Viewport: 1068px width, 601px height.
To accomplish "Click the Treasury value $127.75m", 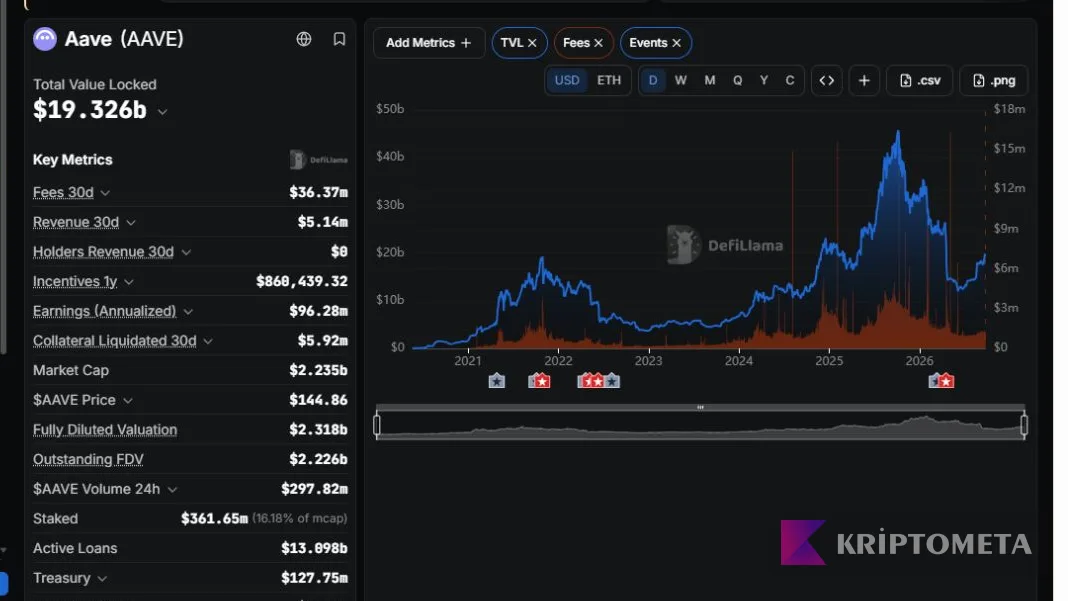I will 314,578.
